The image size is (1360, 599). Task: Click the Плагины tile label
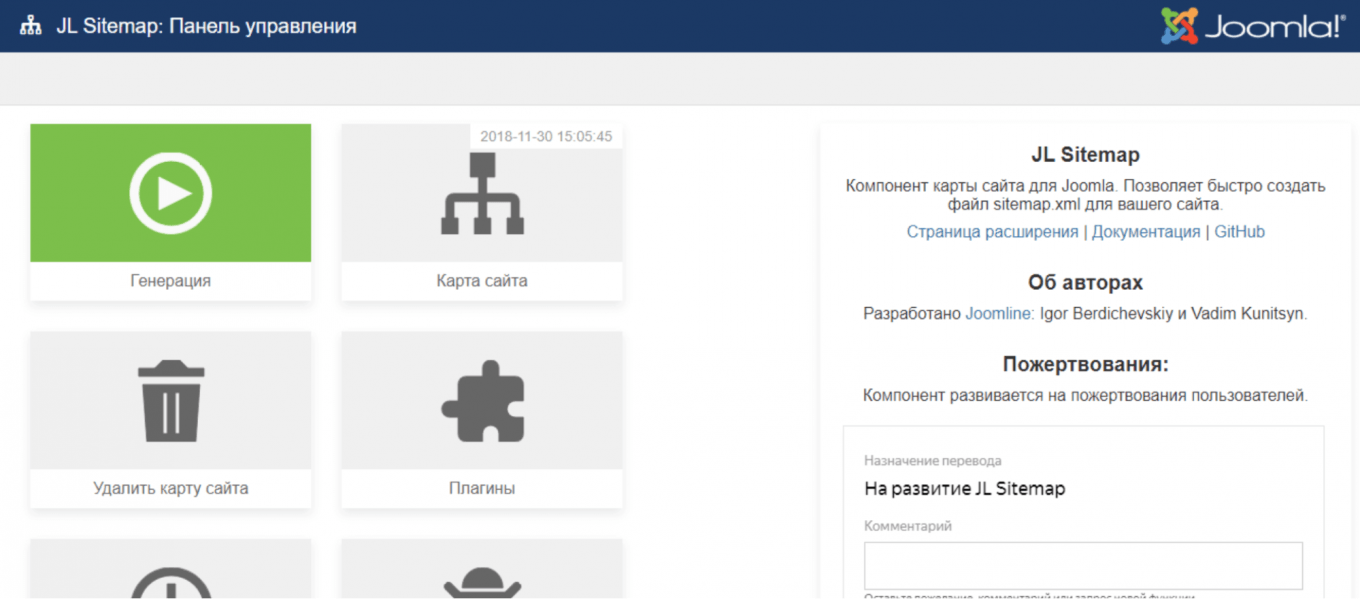coord(482,489)
